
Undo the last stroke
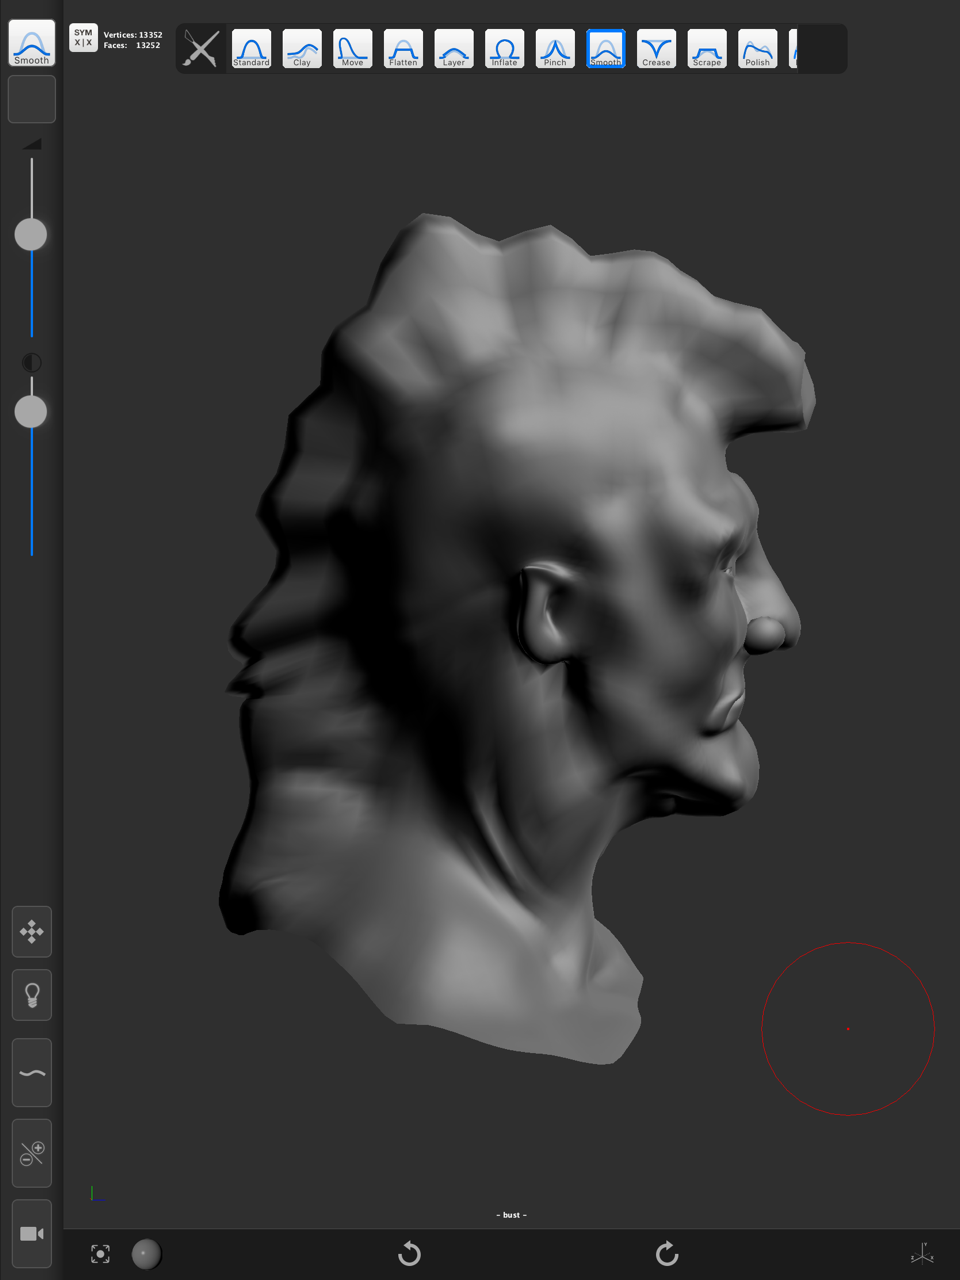[x=410, y=1254]
